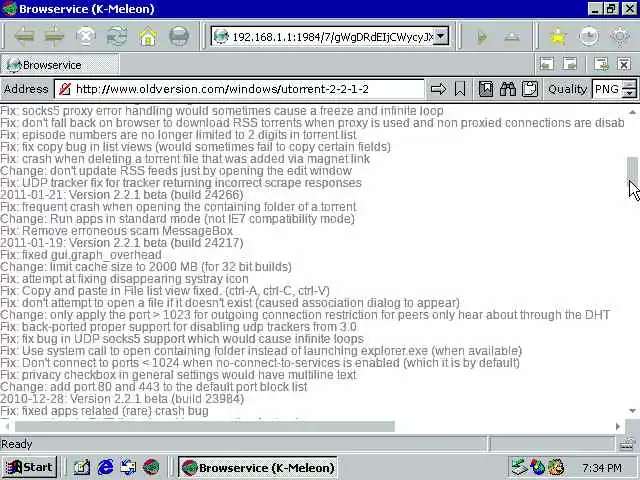Viewport: 640px width, 480px height.
Task: Click the Address field with oldversion.com URL
Action: point(239,89)
